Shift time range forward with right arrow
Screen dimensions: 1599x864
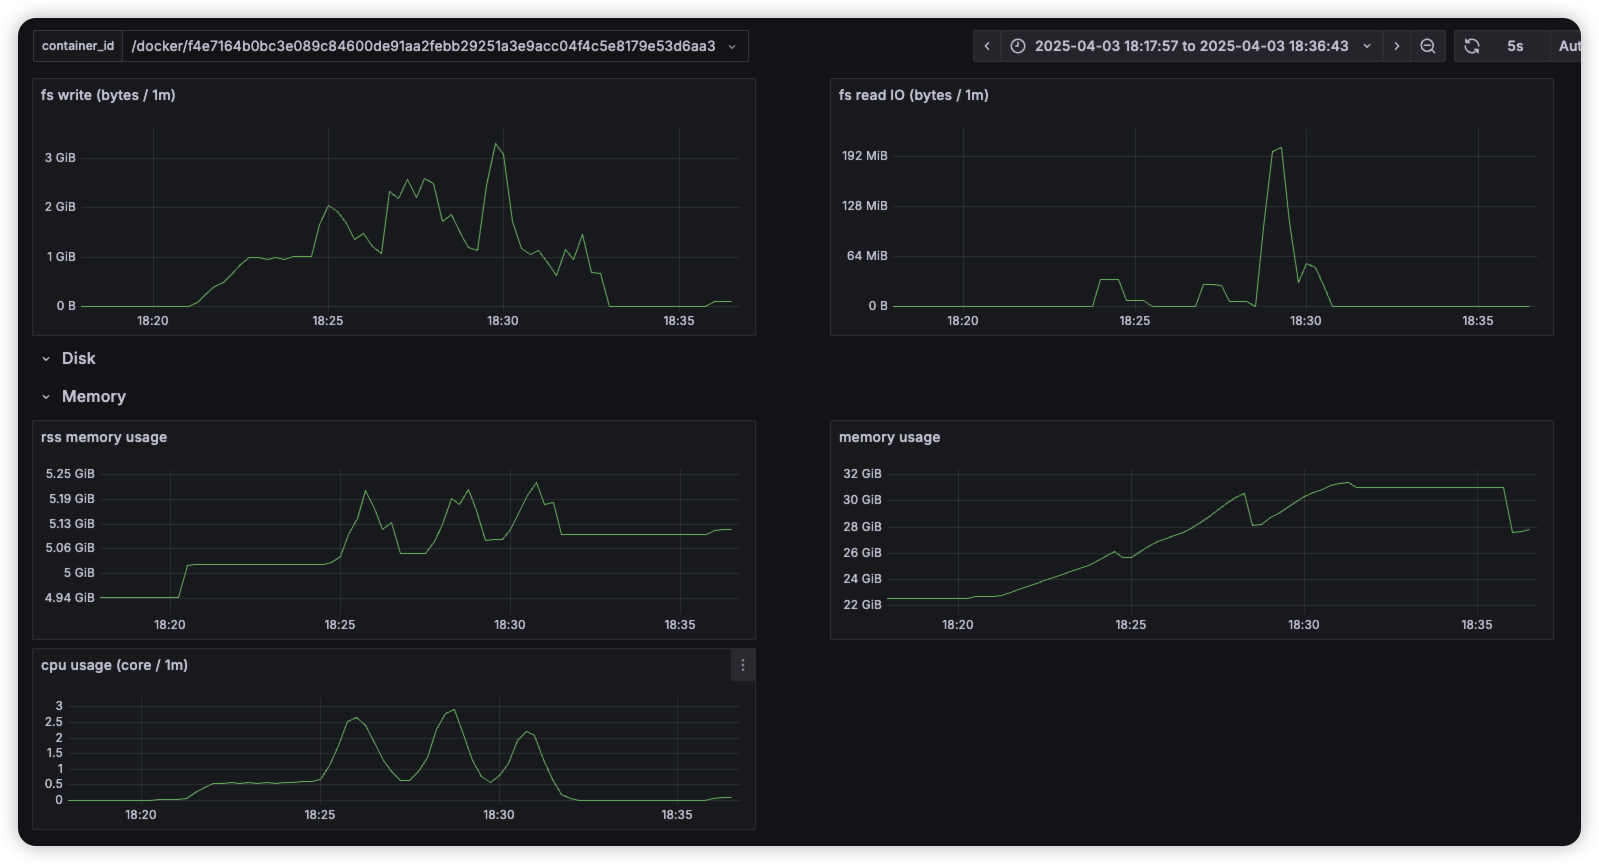click(1397, 46)
